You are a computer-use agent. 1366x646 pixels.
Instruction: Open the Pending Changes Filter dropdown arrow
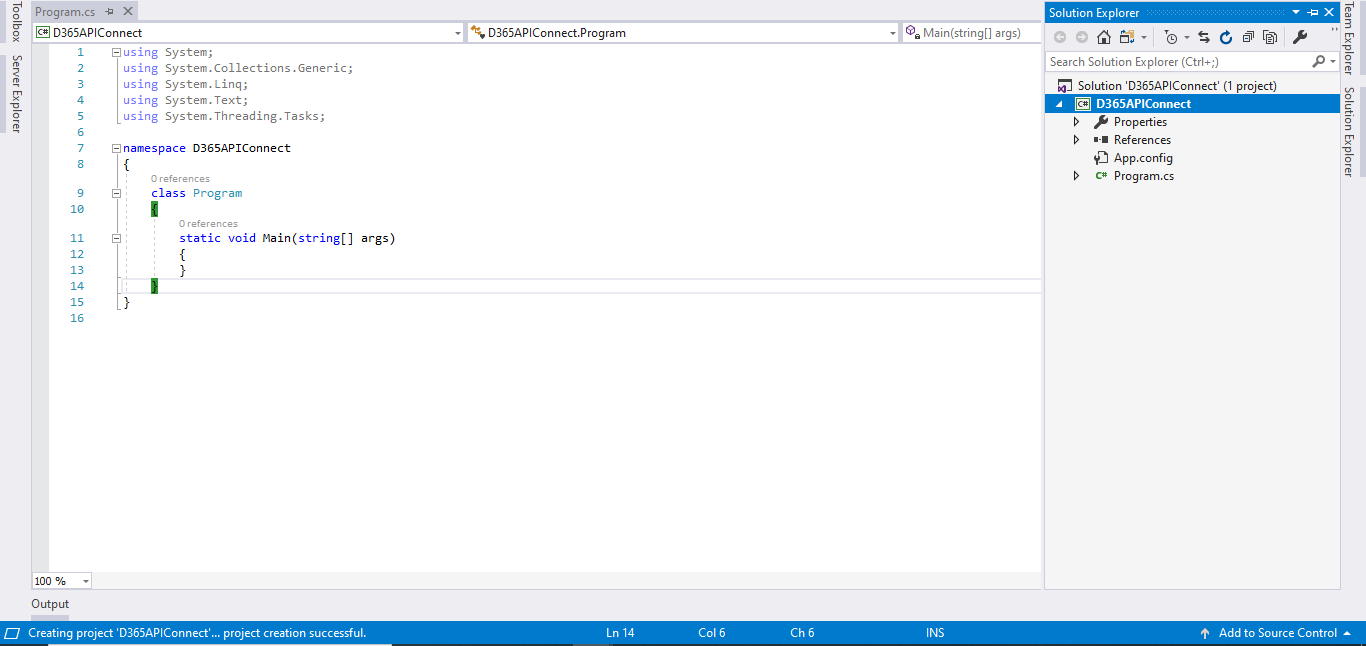click(1187, 38)
